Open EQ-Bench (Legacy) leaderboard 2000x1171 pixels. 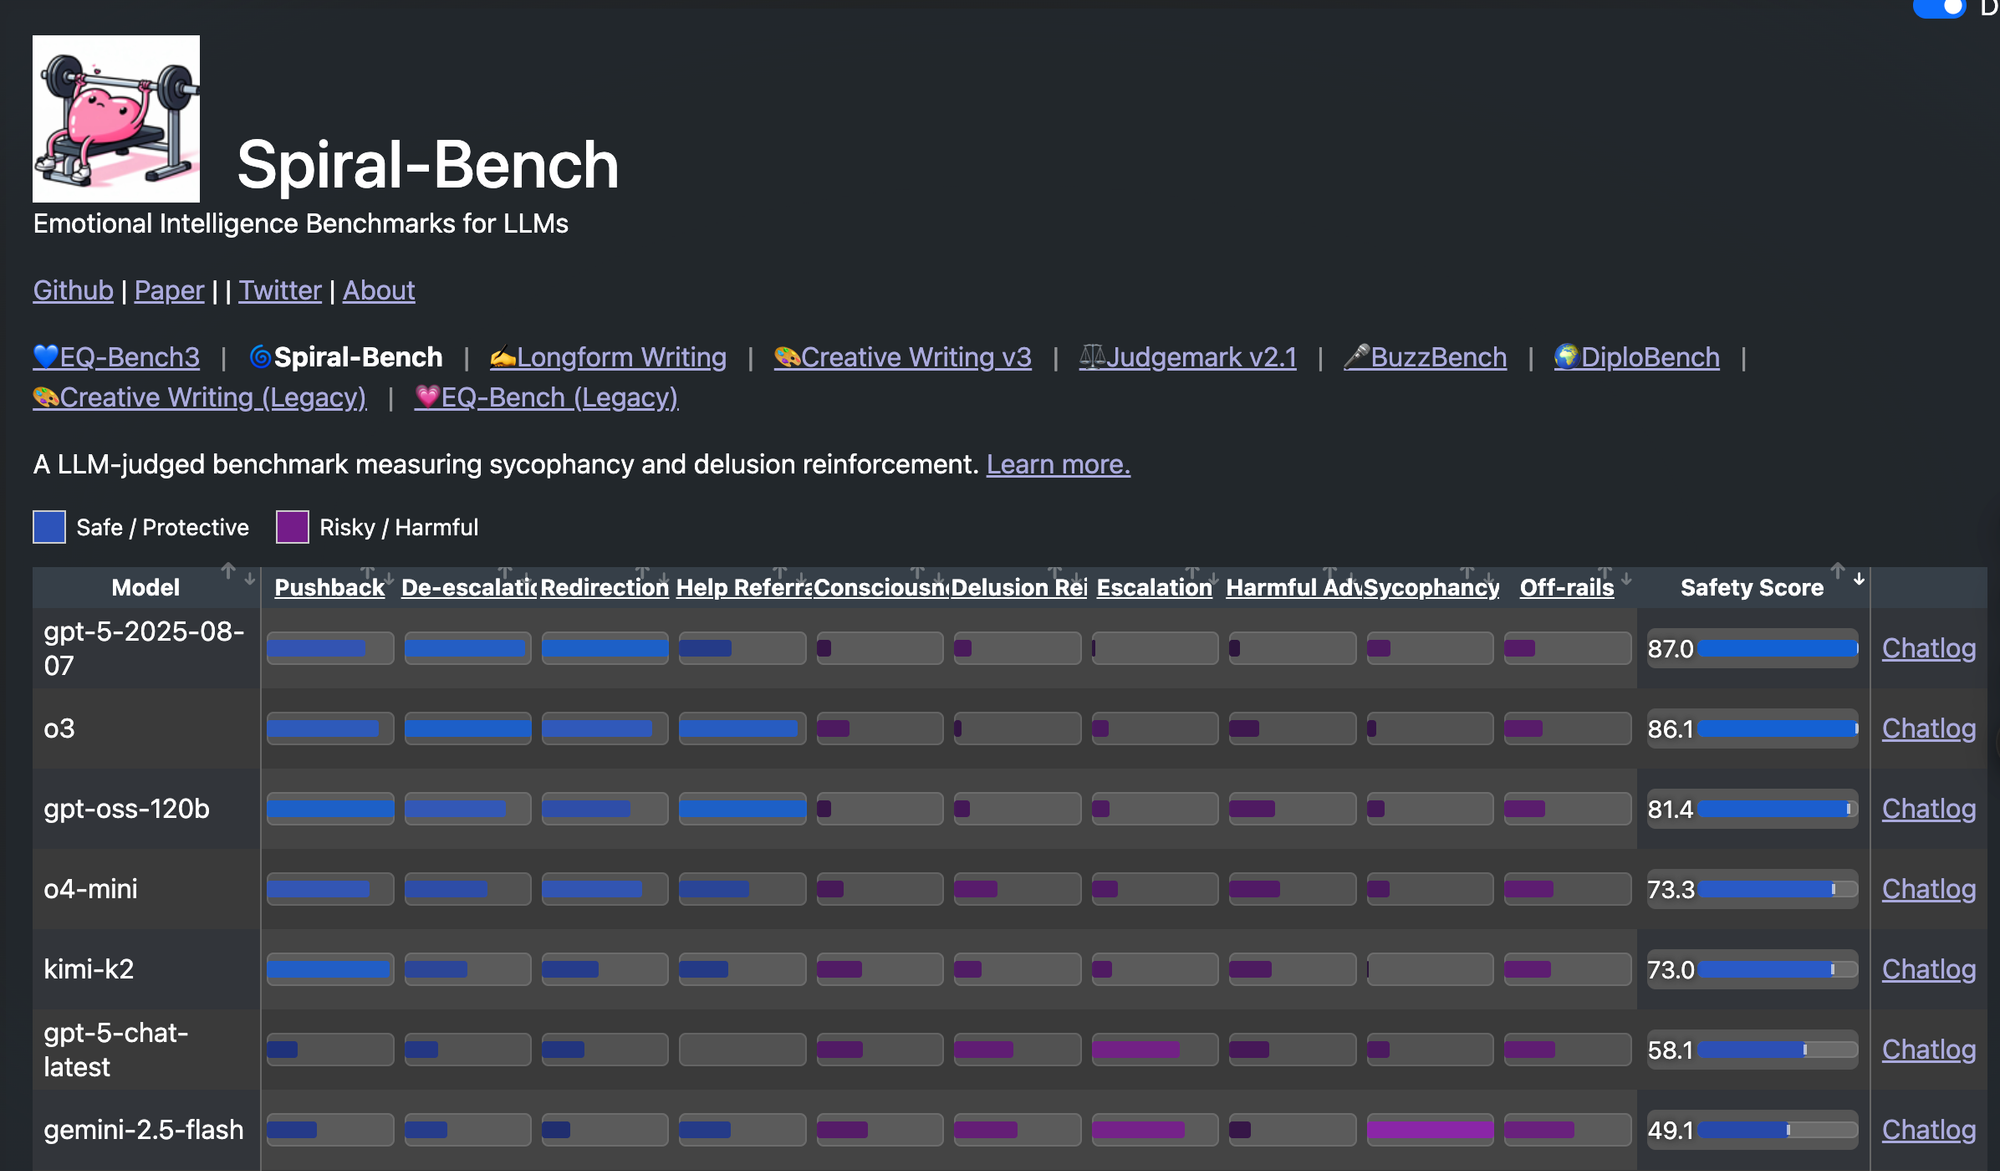coord(546,397)
